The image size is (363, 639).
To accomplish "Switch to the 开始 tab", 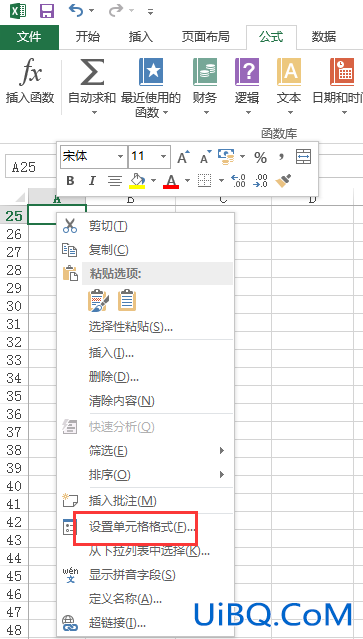I will click(88, 37).
